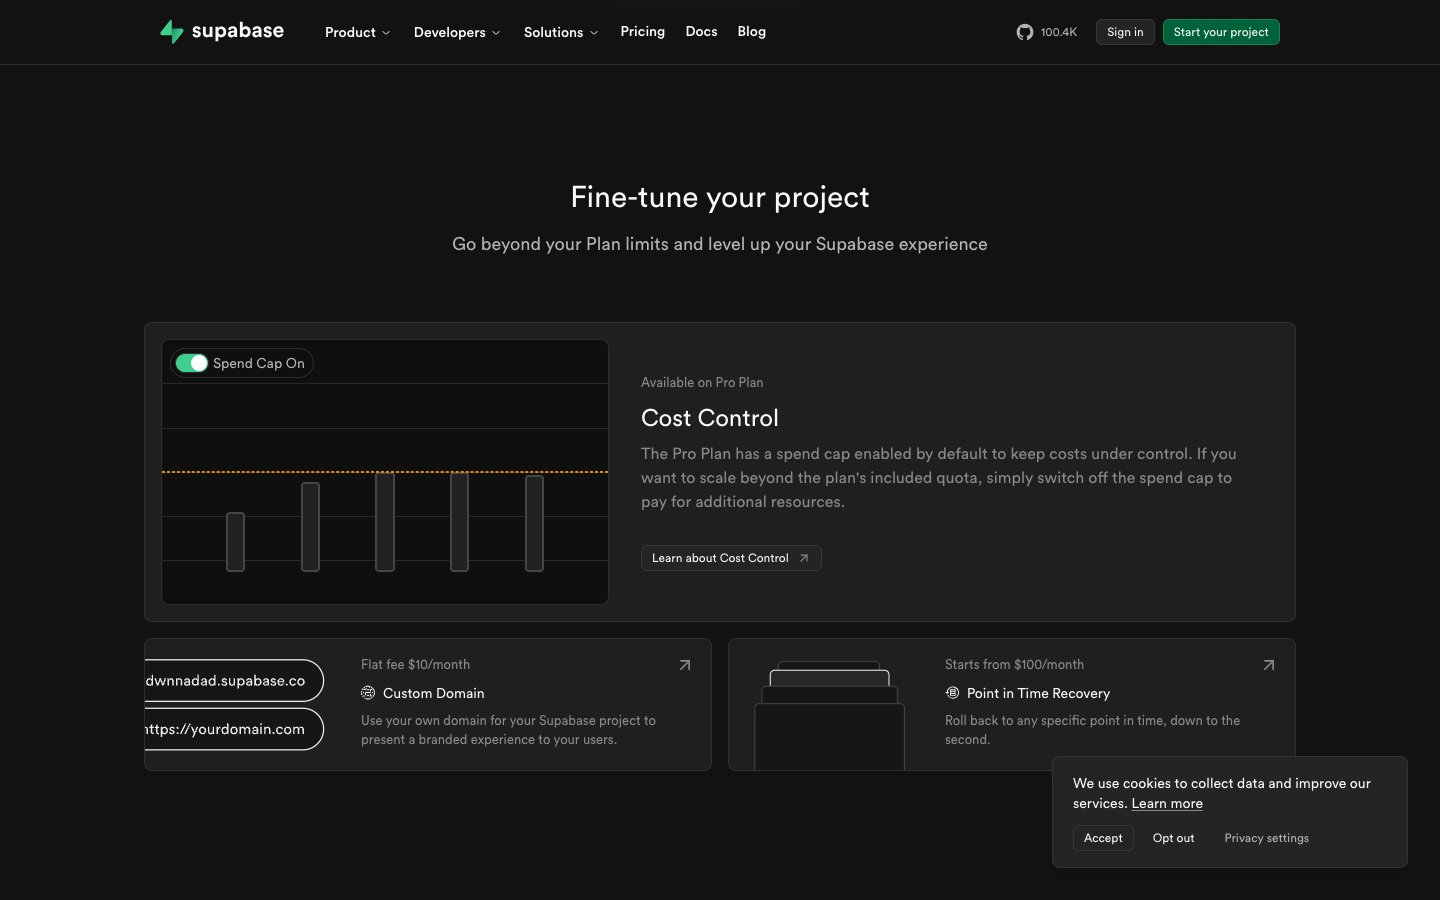Click the Supabase lightning bolt logo
Image resolution: width=1440 pixels, height=900 pixels.
tap(172, 32)
